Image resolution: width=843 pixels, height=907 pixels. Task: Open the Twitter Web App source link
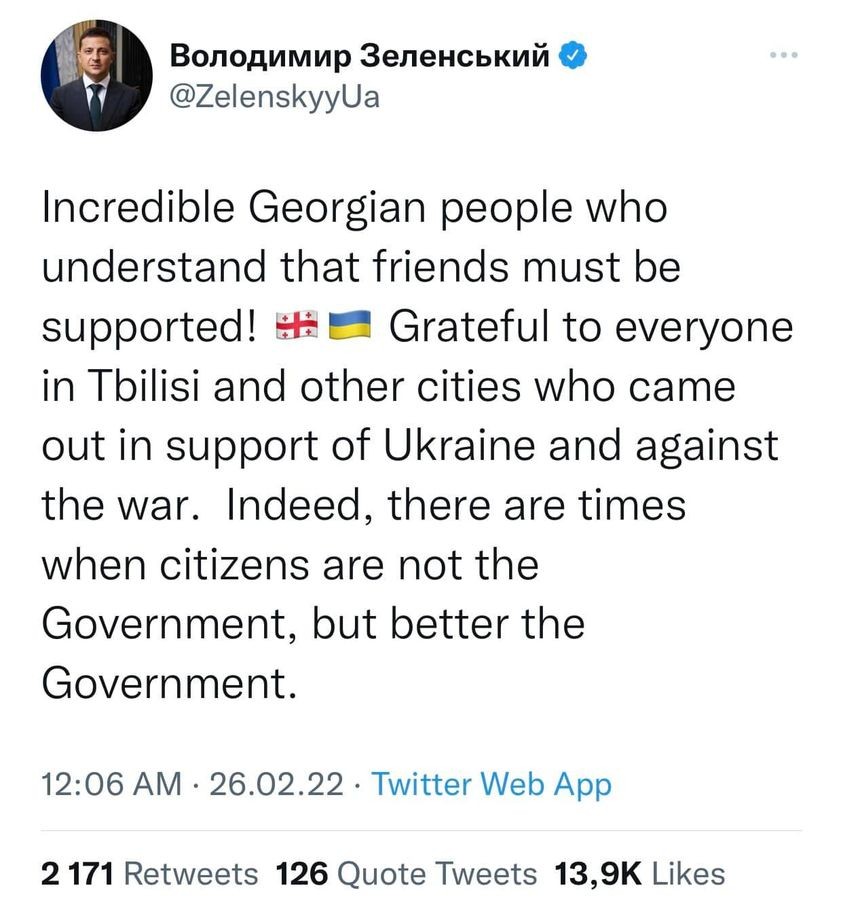click(491, 784)
